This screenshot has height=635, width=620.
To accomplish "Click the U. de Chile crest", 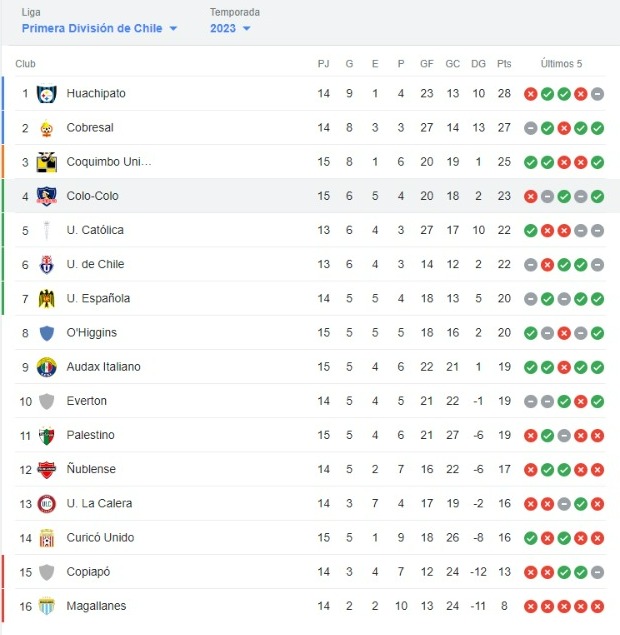I will click(47, 264).
